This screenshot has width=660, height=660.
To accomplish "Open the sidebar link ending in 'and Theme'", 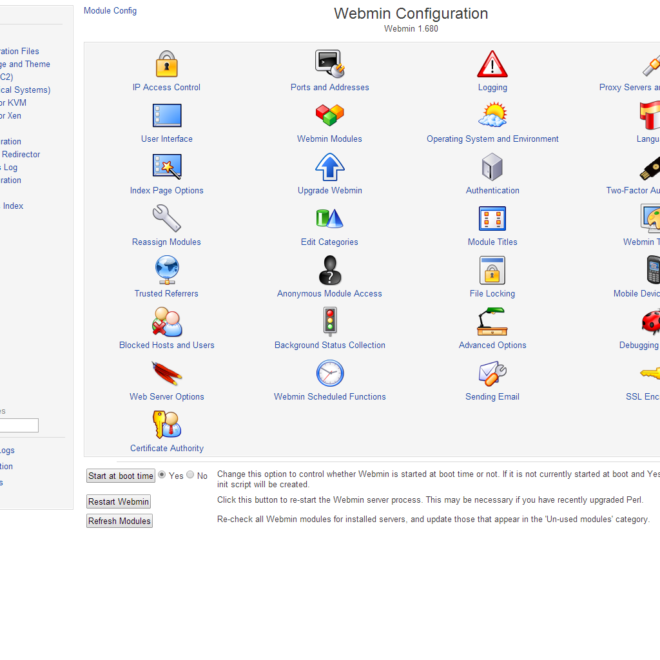I will click(x=25, y=64).
